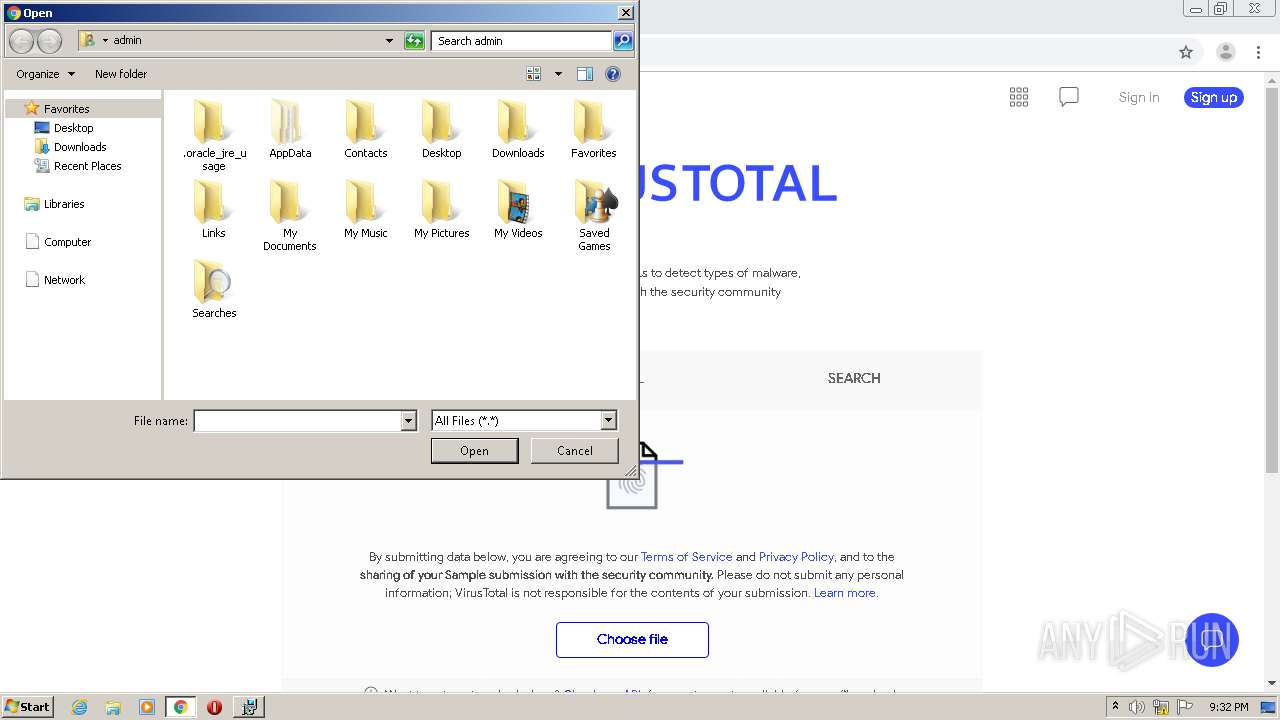Screen dimensions: 1280x720
Task: Click the Forward navigation arrow in dialog
Action: (49, 41)
